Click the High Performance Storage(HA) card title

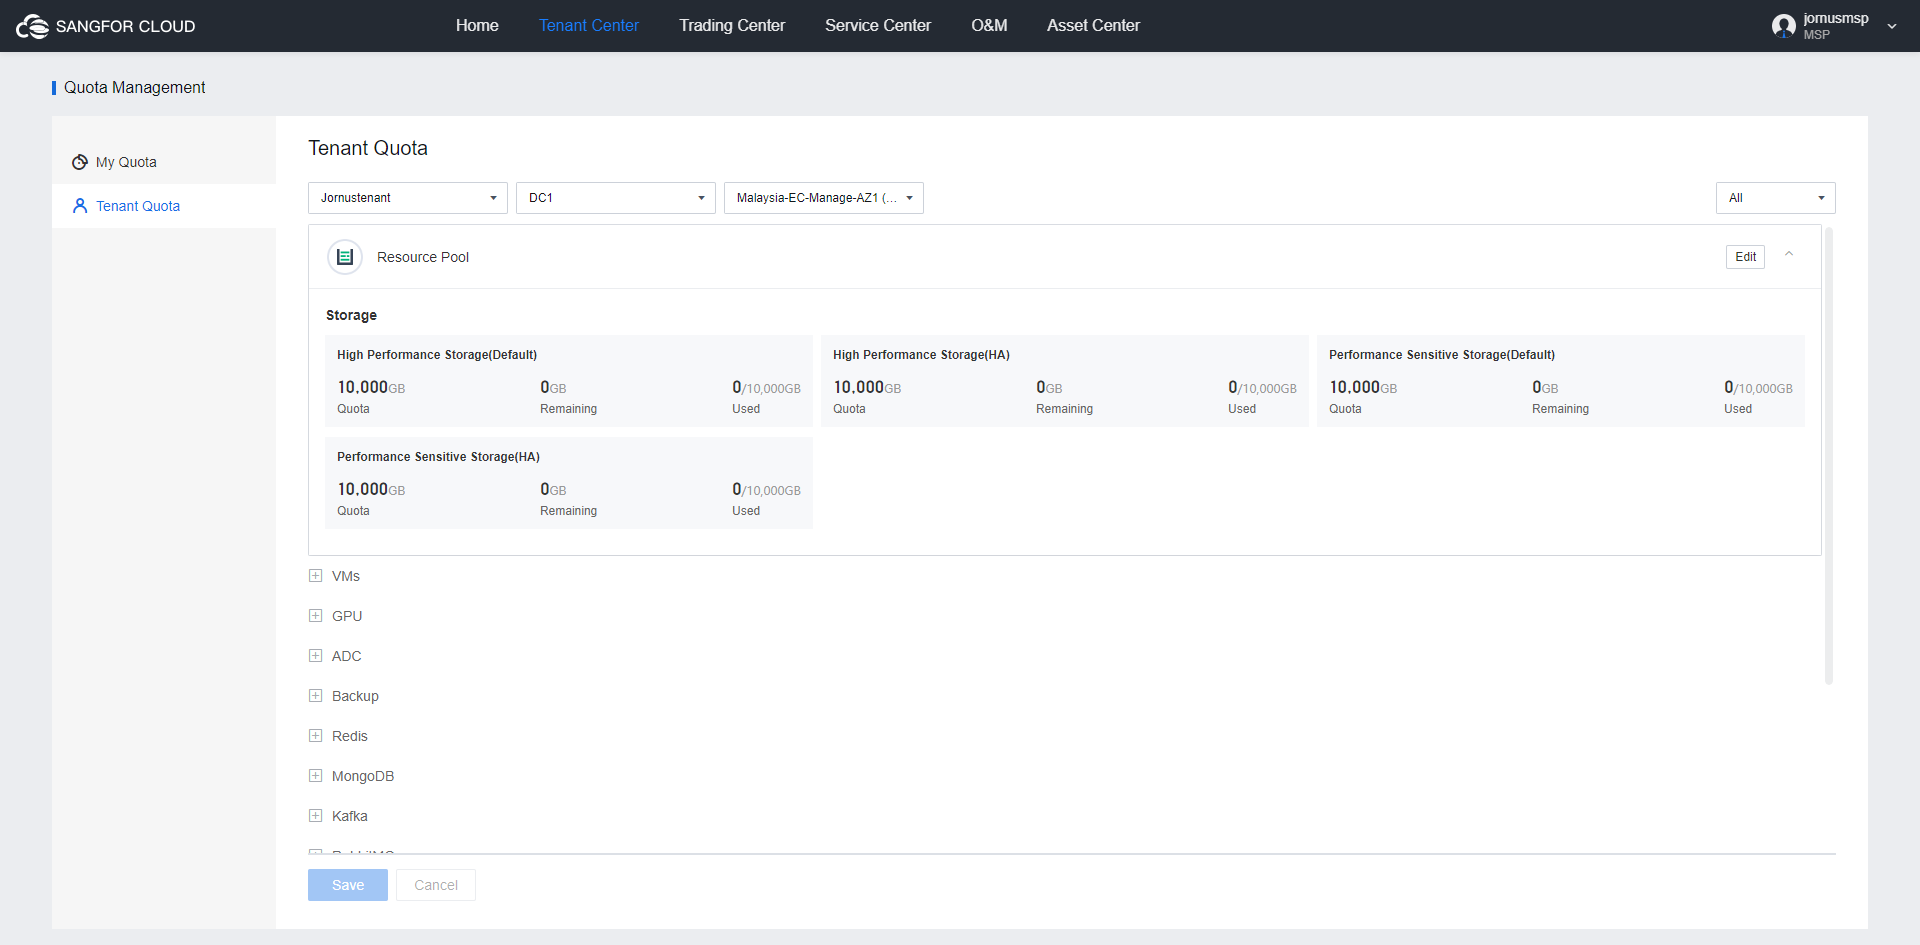click(x=921, y=355)
